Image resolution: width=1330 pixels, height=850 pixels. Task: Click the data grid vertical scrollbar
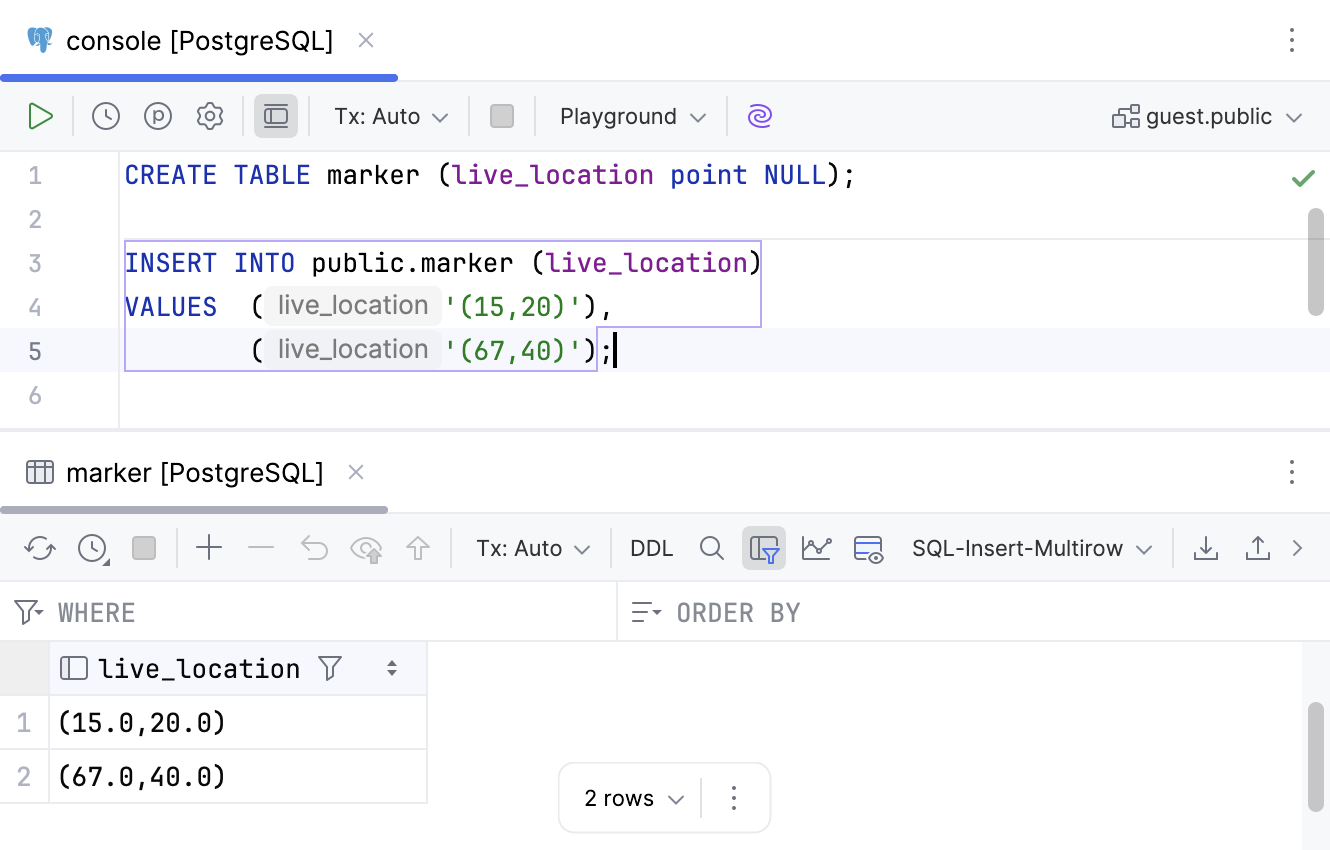point(1316,756)
